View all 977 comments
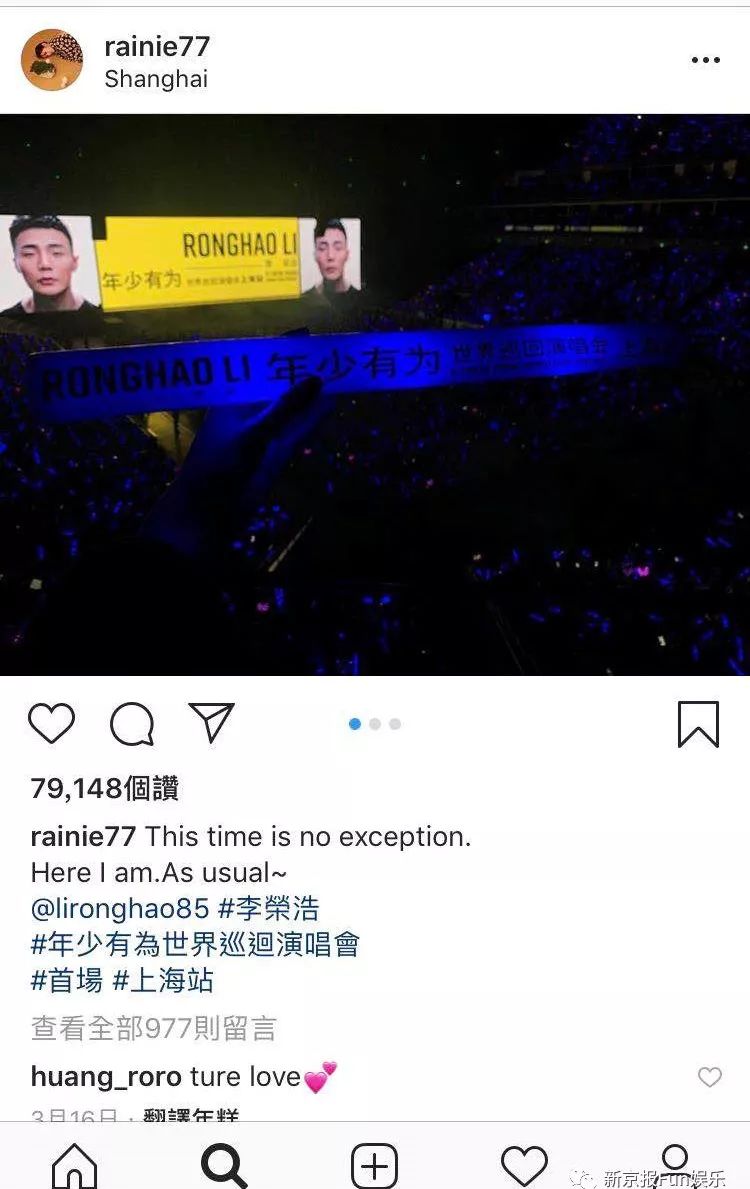This screenshot has height=1189, width=750. [154, 1028]
